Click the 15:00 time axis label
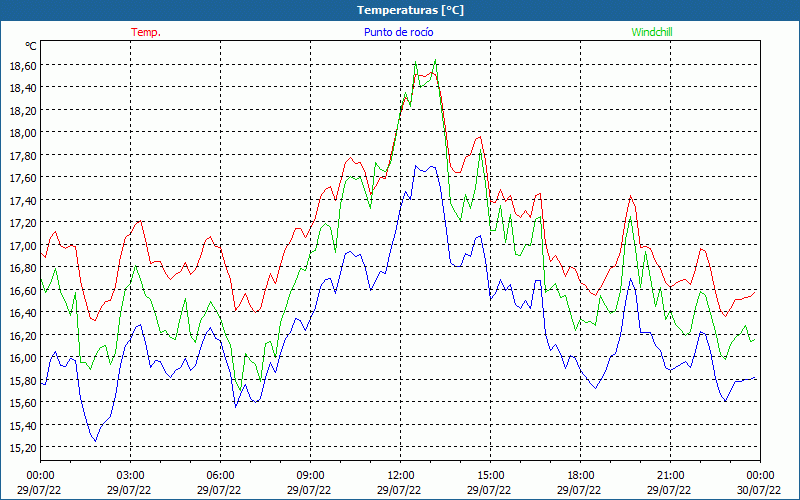This screenshot has width=800, height=500. coord(490,476)
